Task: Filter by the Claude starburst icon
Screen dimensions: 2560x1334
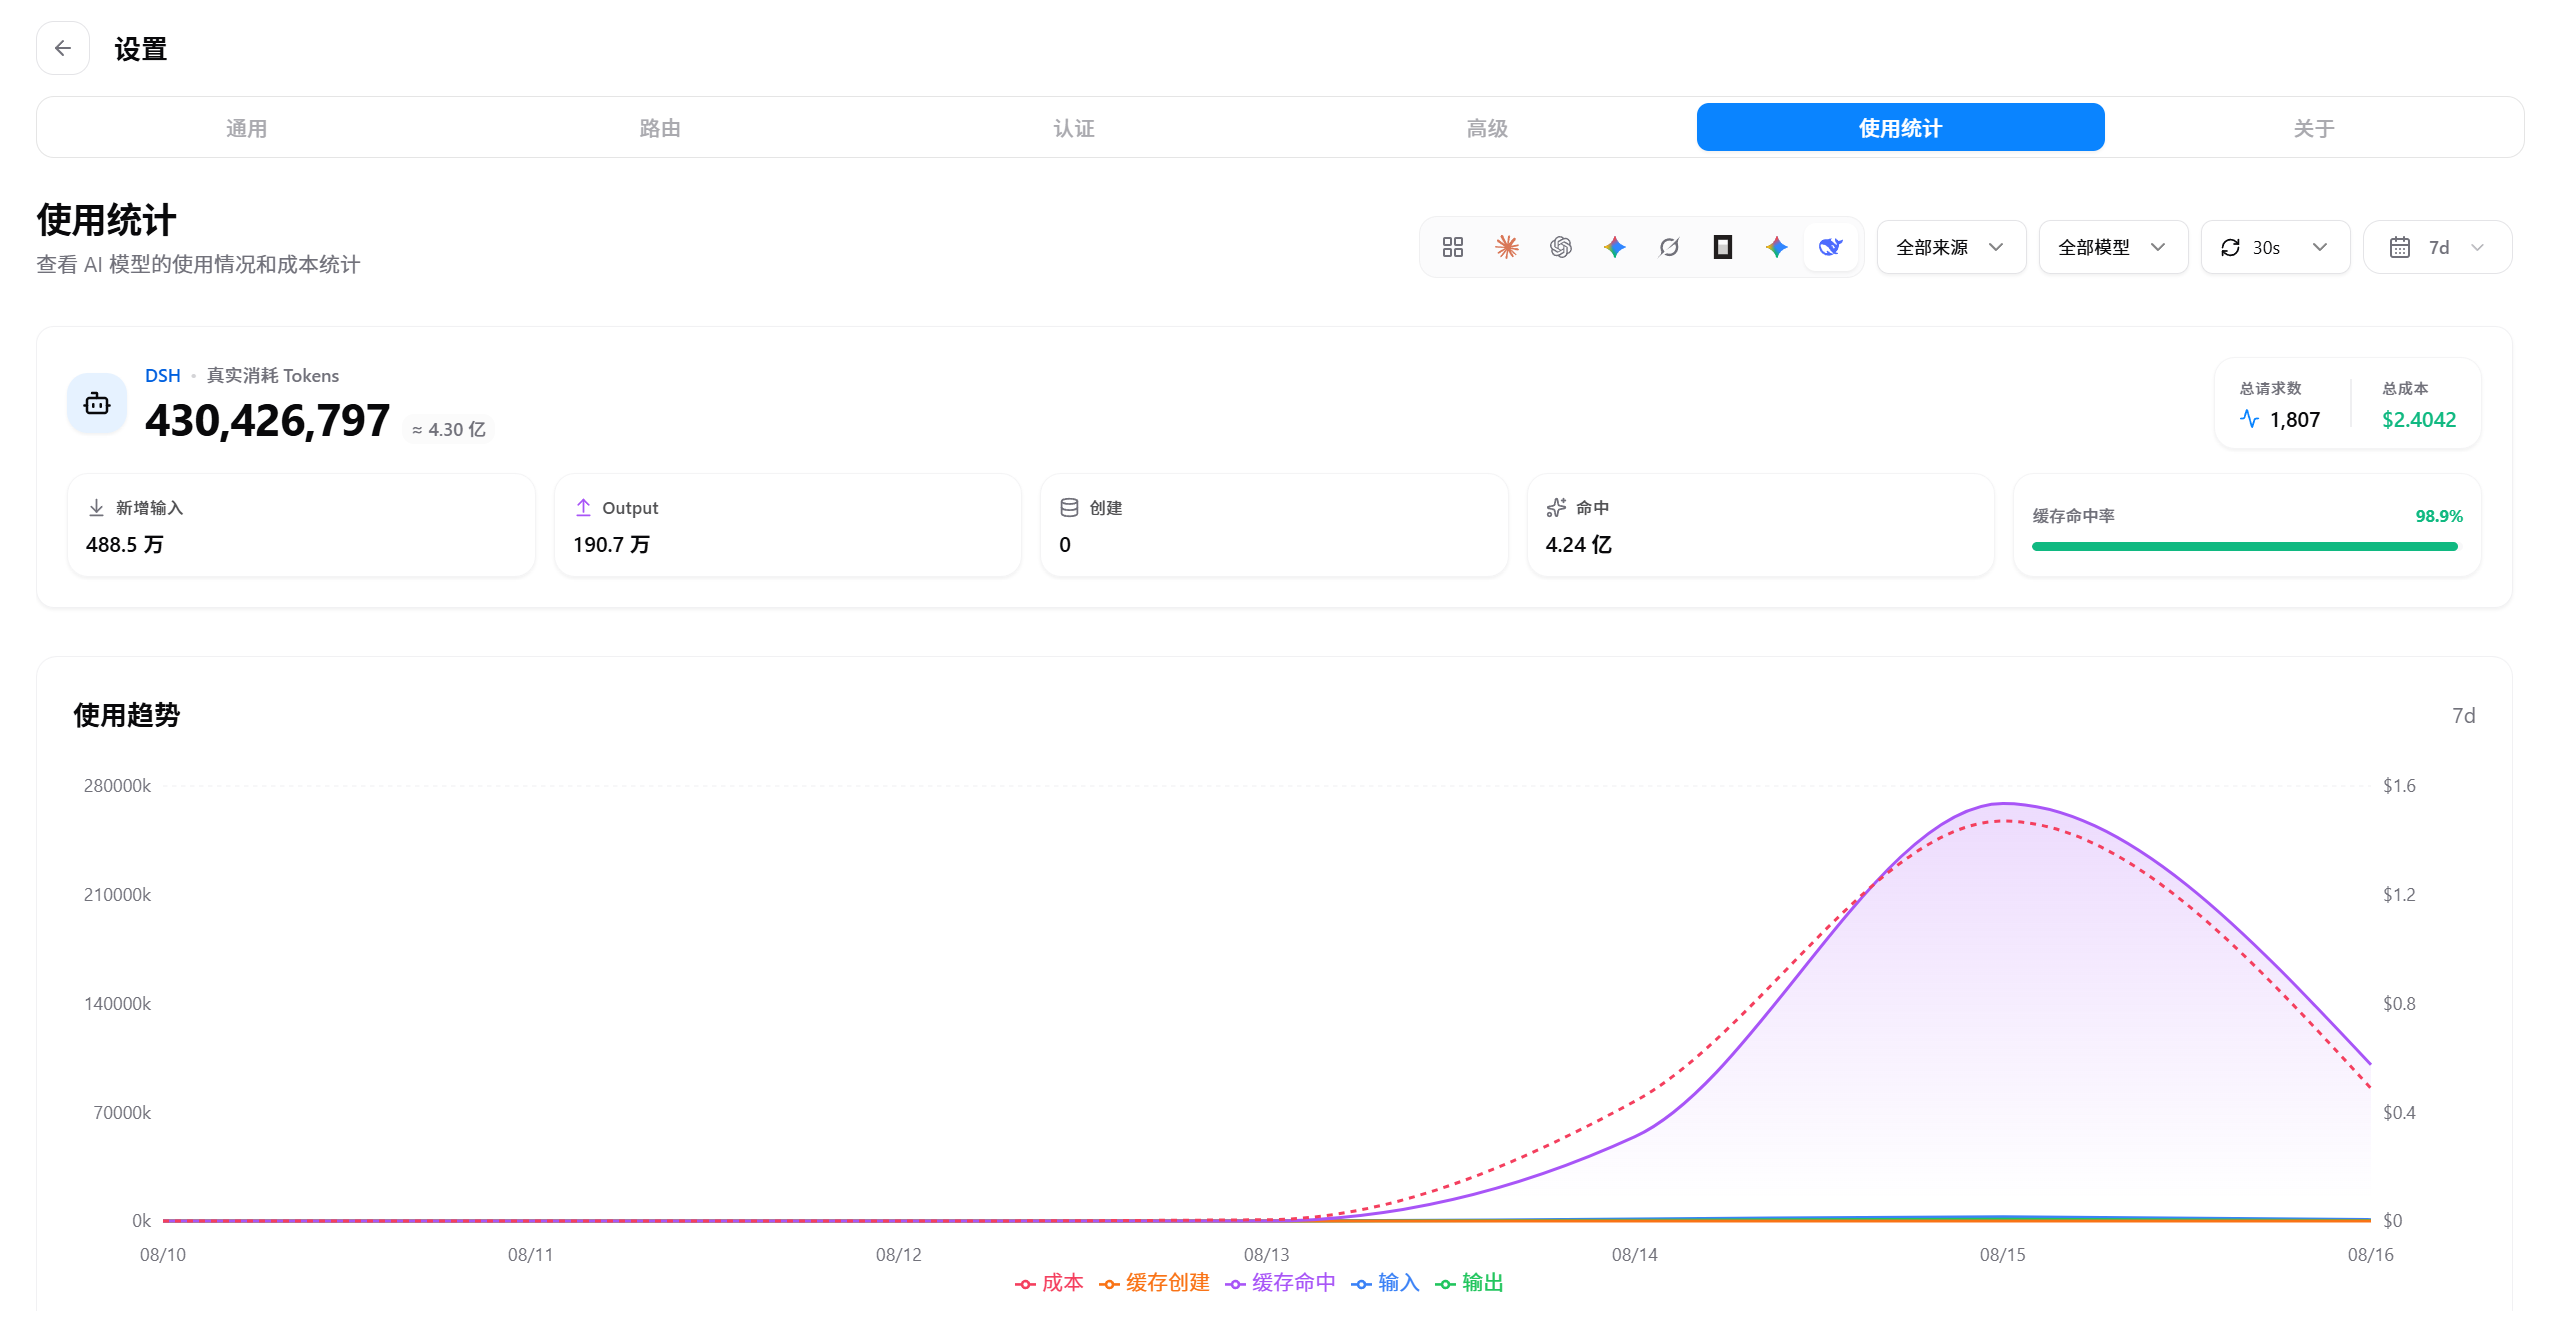Action: (1507, 247)
